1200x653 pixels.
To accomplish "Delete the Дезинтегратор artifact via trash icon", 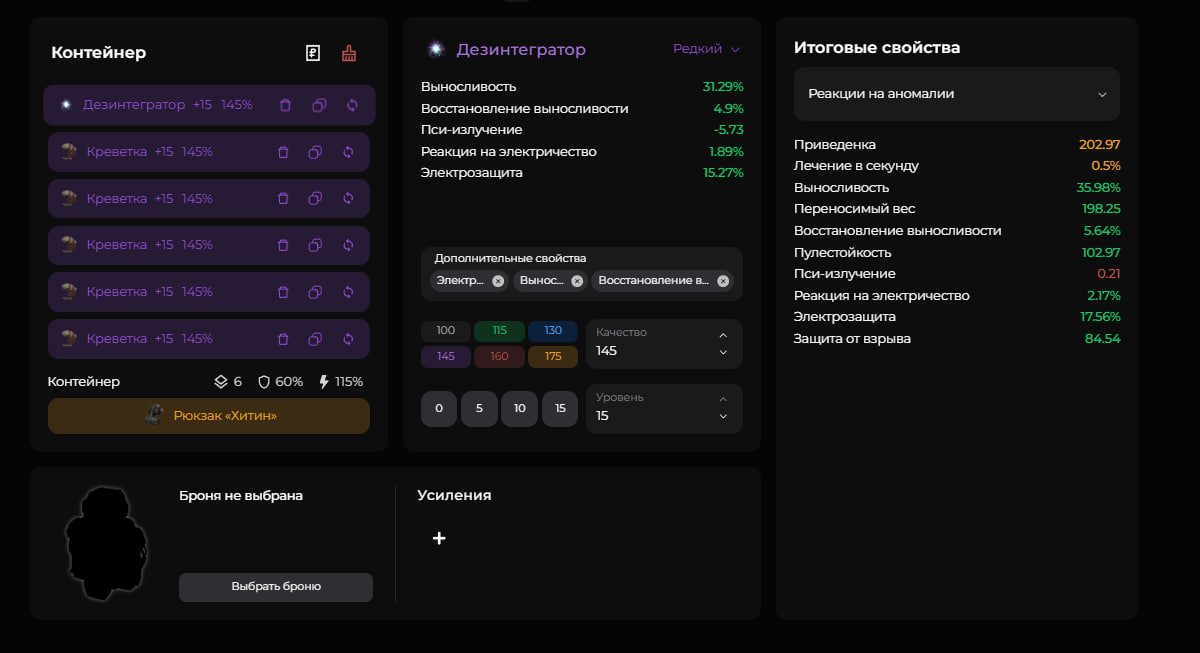I will coord(286,105).
